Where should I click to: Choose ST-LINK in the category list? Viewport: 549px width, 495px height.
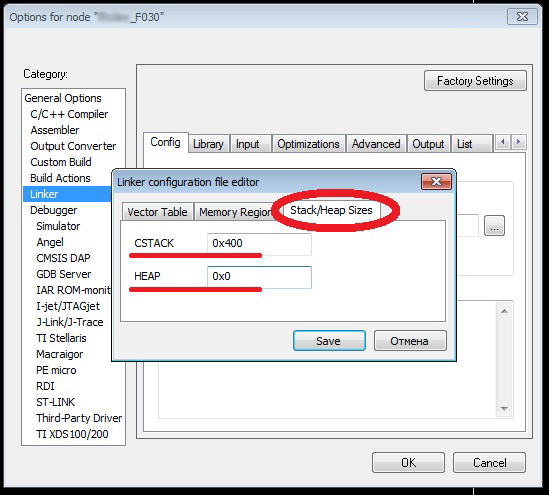pos(55,402)
